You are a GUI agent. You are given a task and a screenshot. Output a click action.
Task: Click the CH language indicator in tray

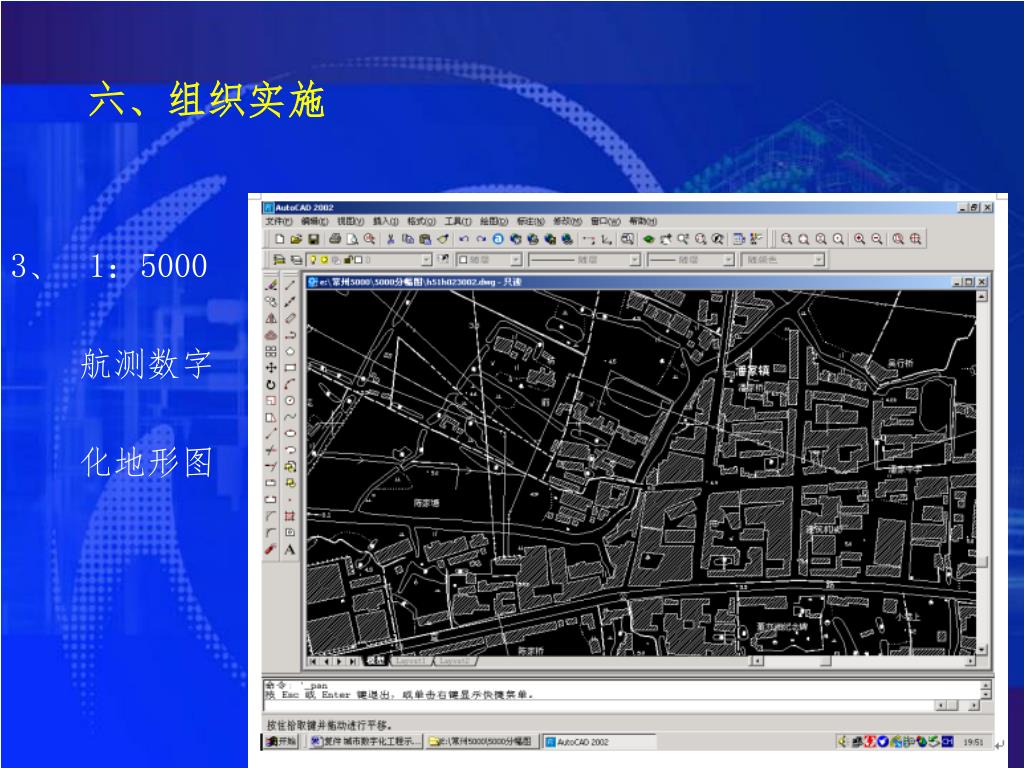pyautogui.click(x=947, y=742)
